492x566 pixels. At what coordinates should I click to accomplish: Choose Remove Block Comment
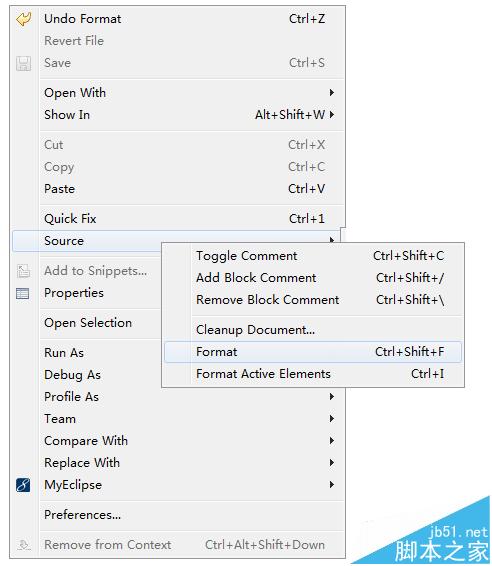pos(313,300)
